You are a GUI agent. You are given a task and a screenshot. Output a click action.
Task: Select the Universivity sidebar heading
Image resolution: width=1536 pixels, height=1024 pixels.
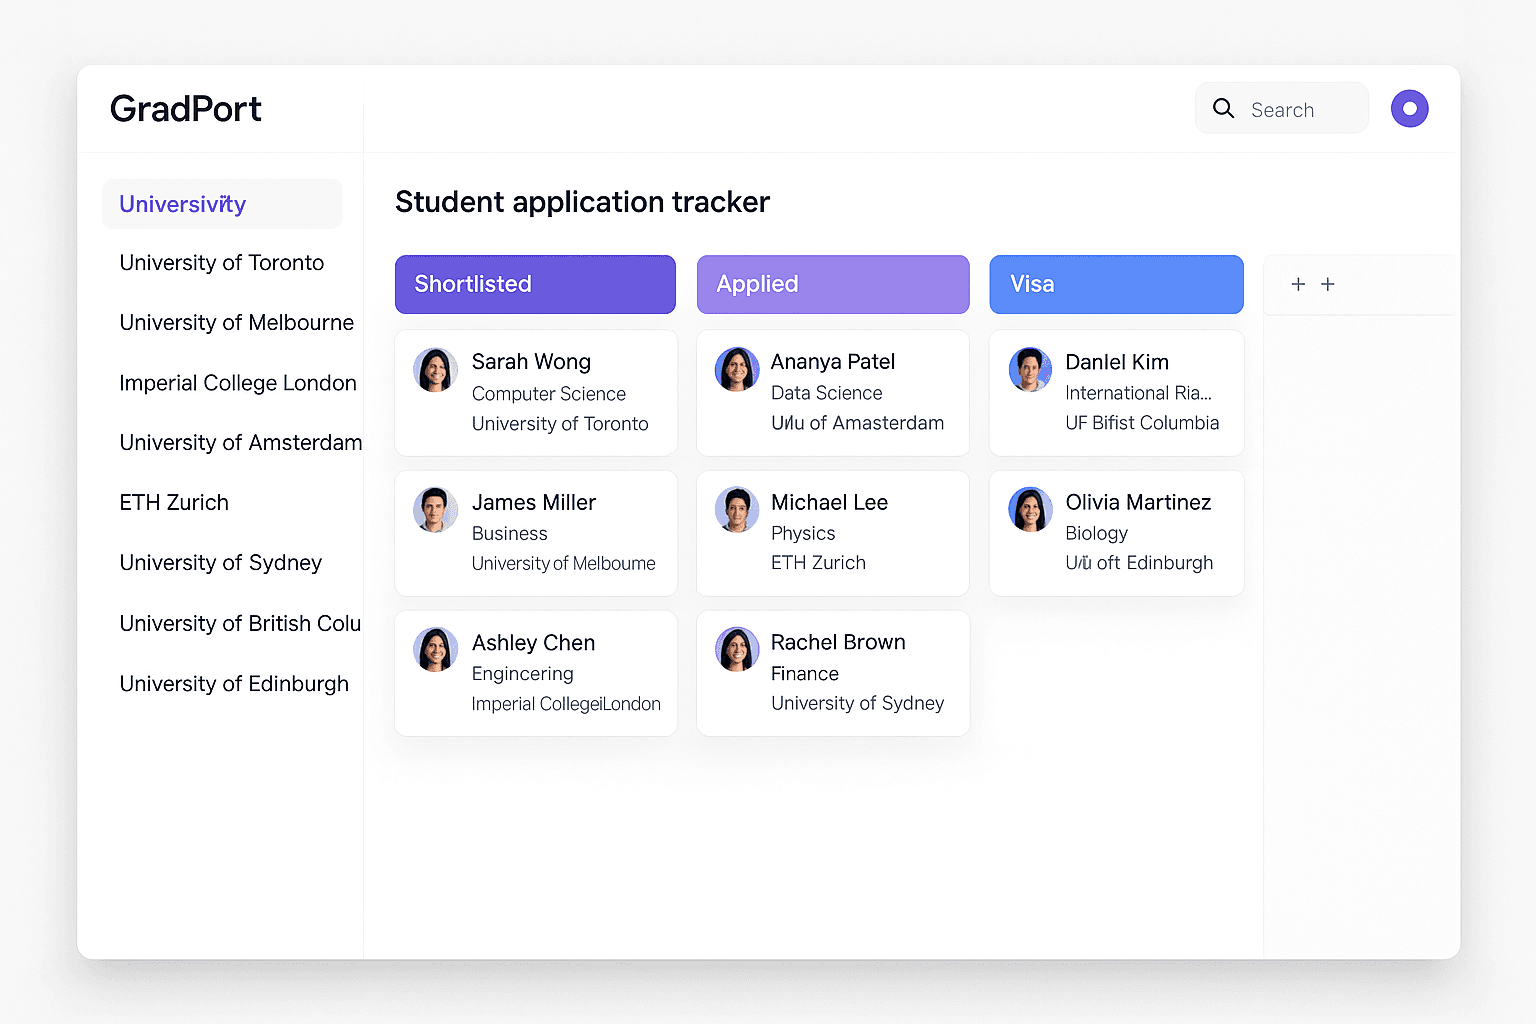click(x=222, y=204)
